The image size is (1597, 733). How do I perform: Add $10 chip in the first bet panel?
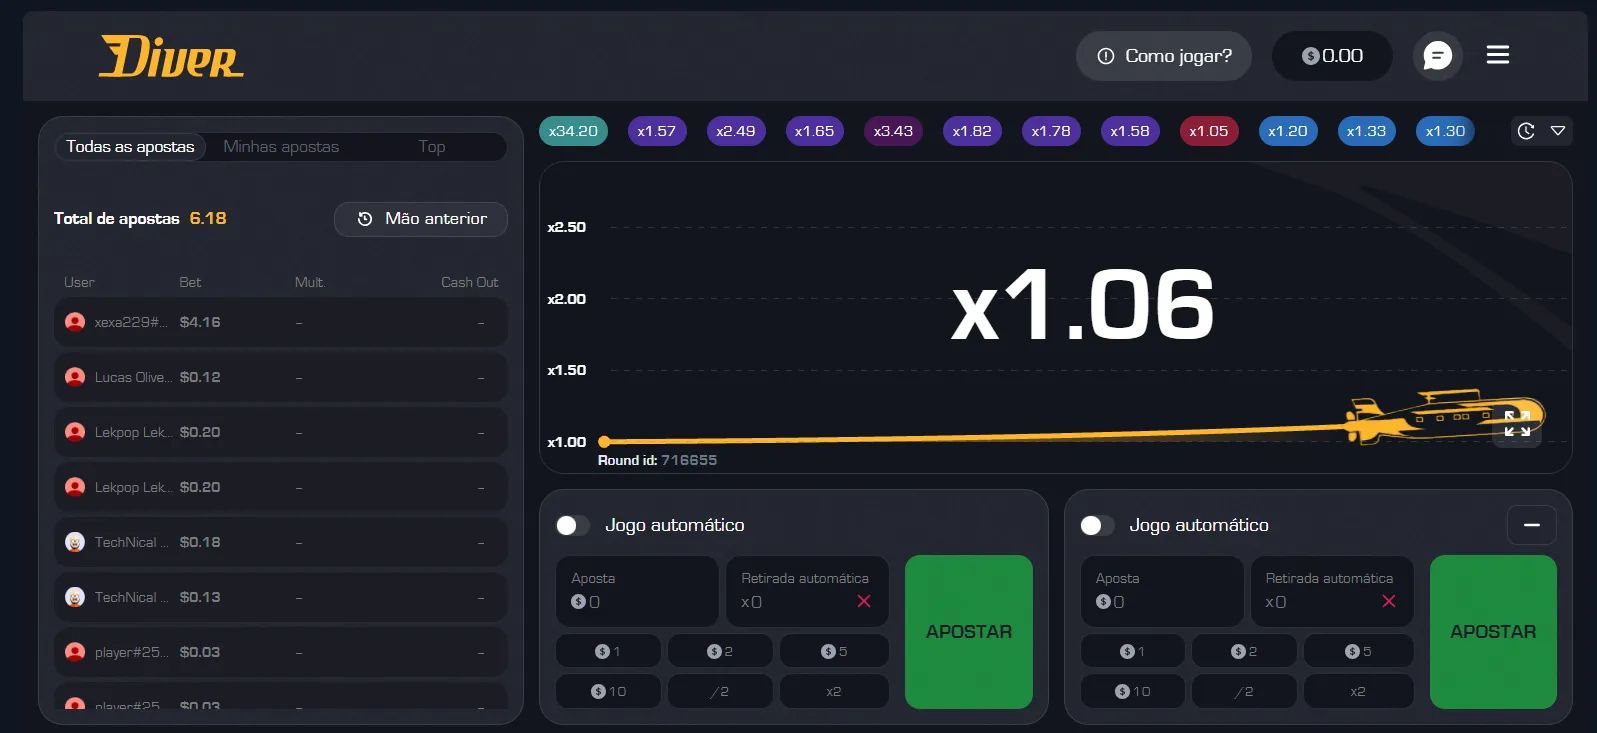(608, 691)
